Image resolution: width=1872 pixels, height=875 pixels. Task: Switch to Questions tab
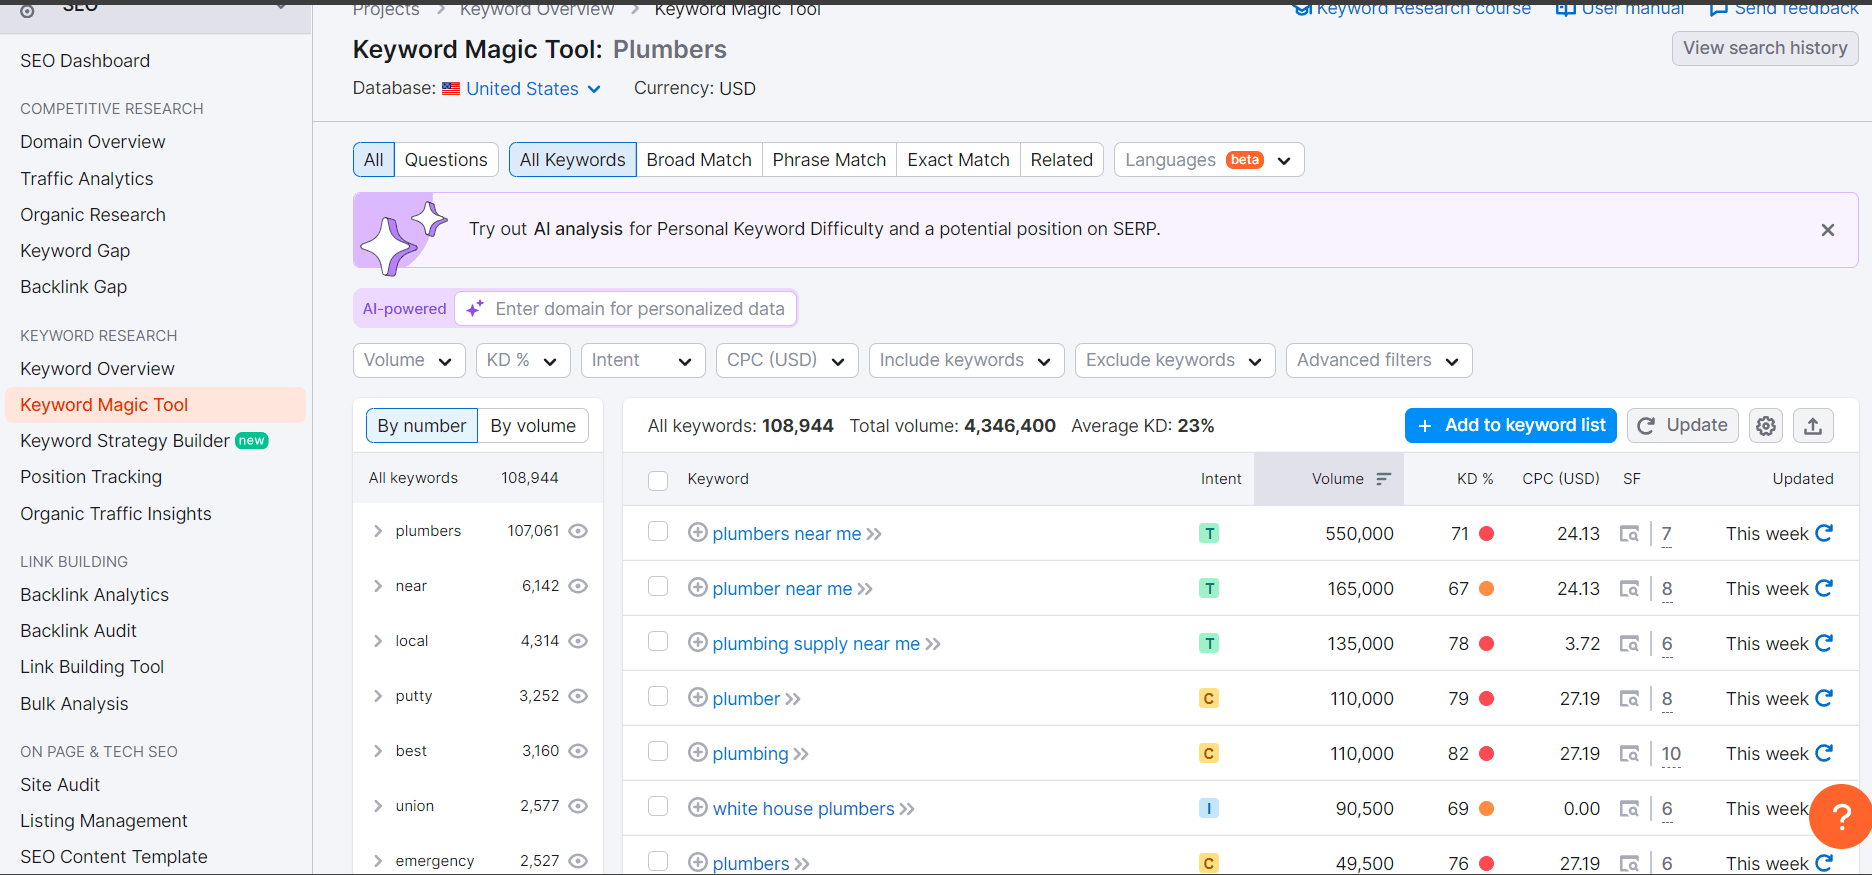(x=446, y=160)
